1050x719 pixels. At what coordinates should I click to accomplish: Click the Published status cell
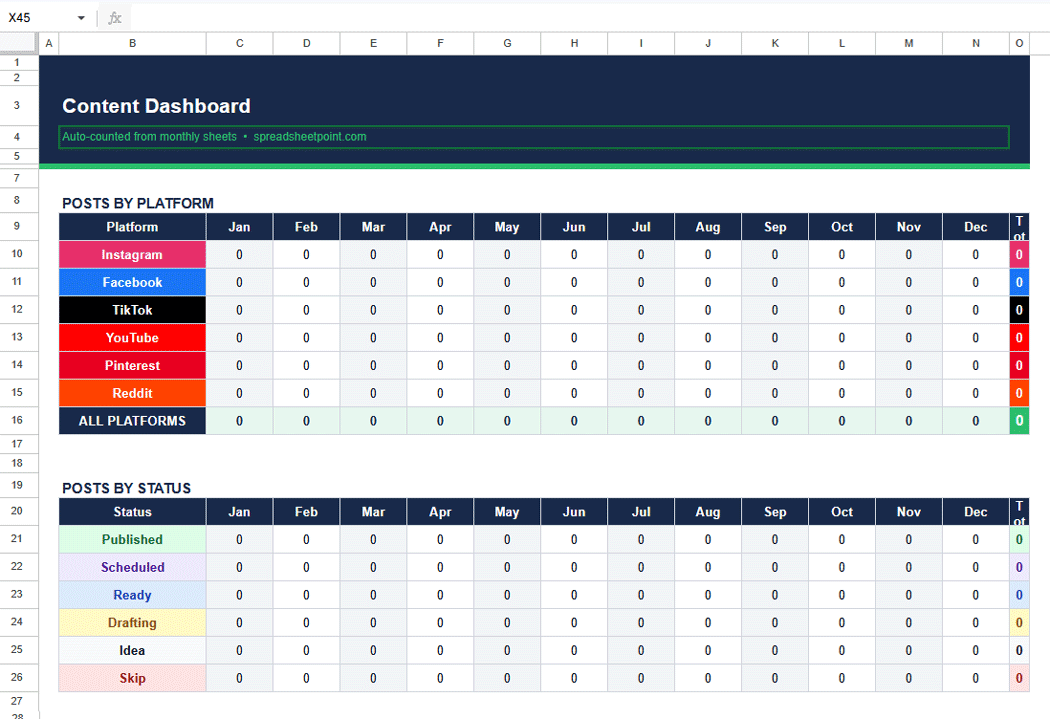132,539
